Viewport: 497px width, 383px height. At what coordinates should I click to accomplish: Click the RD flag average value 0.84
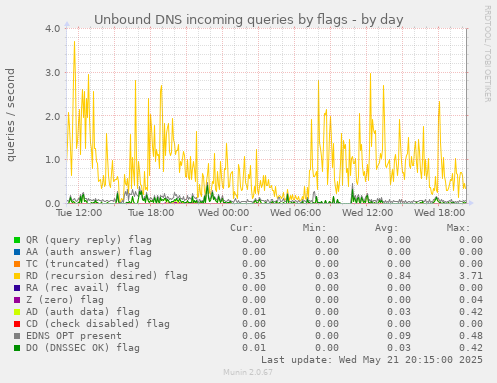click(399, 276)
